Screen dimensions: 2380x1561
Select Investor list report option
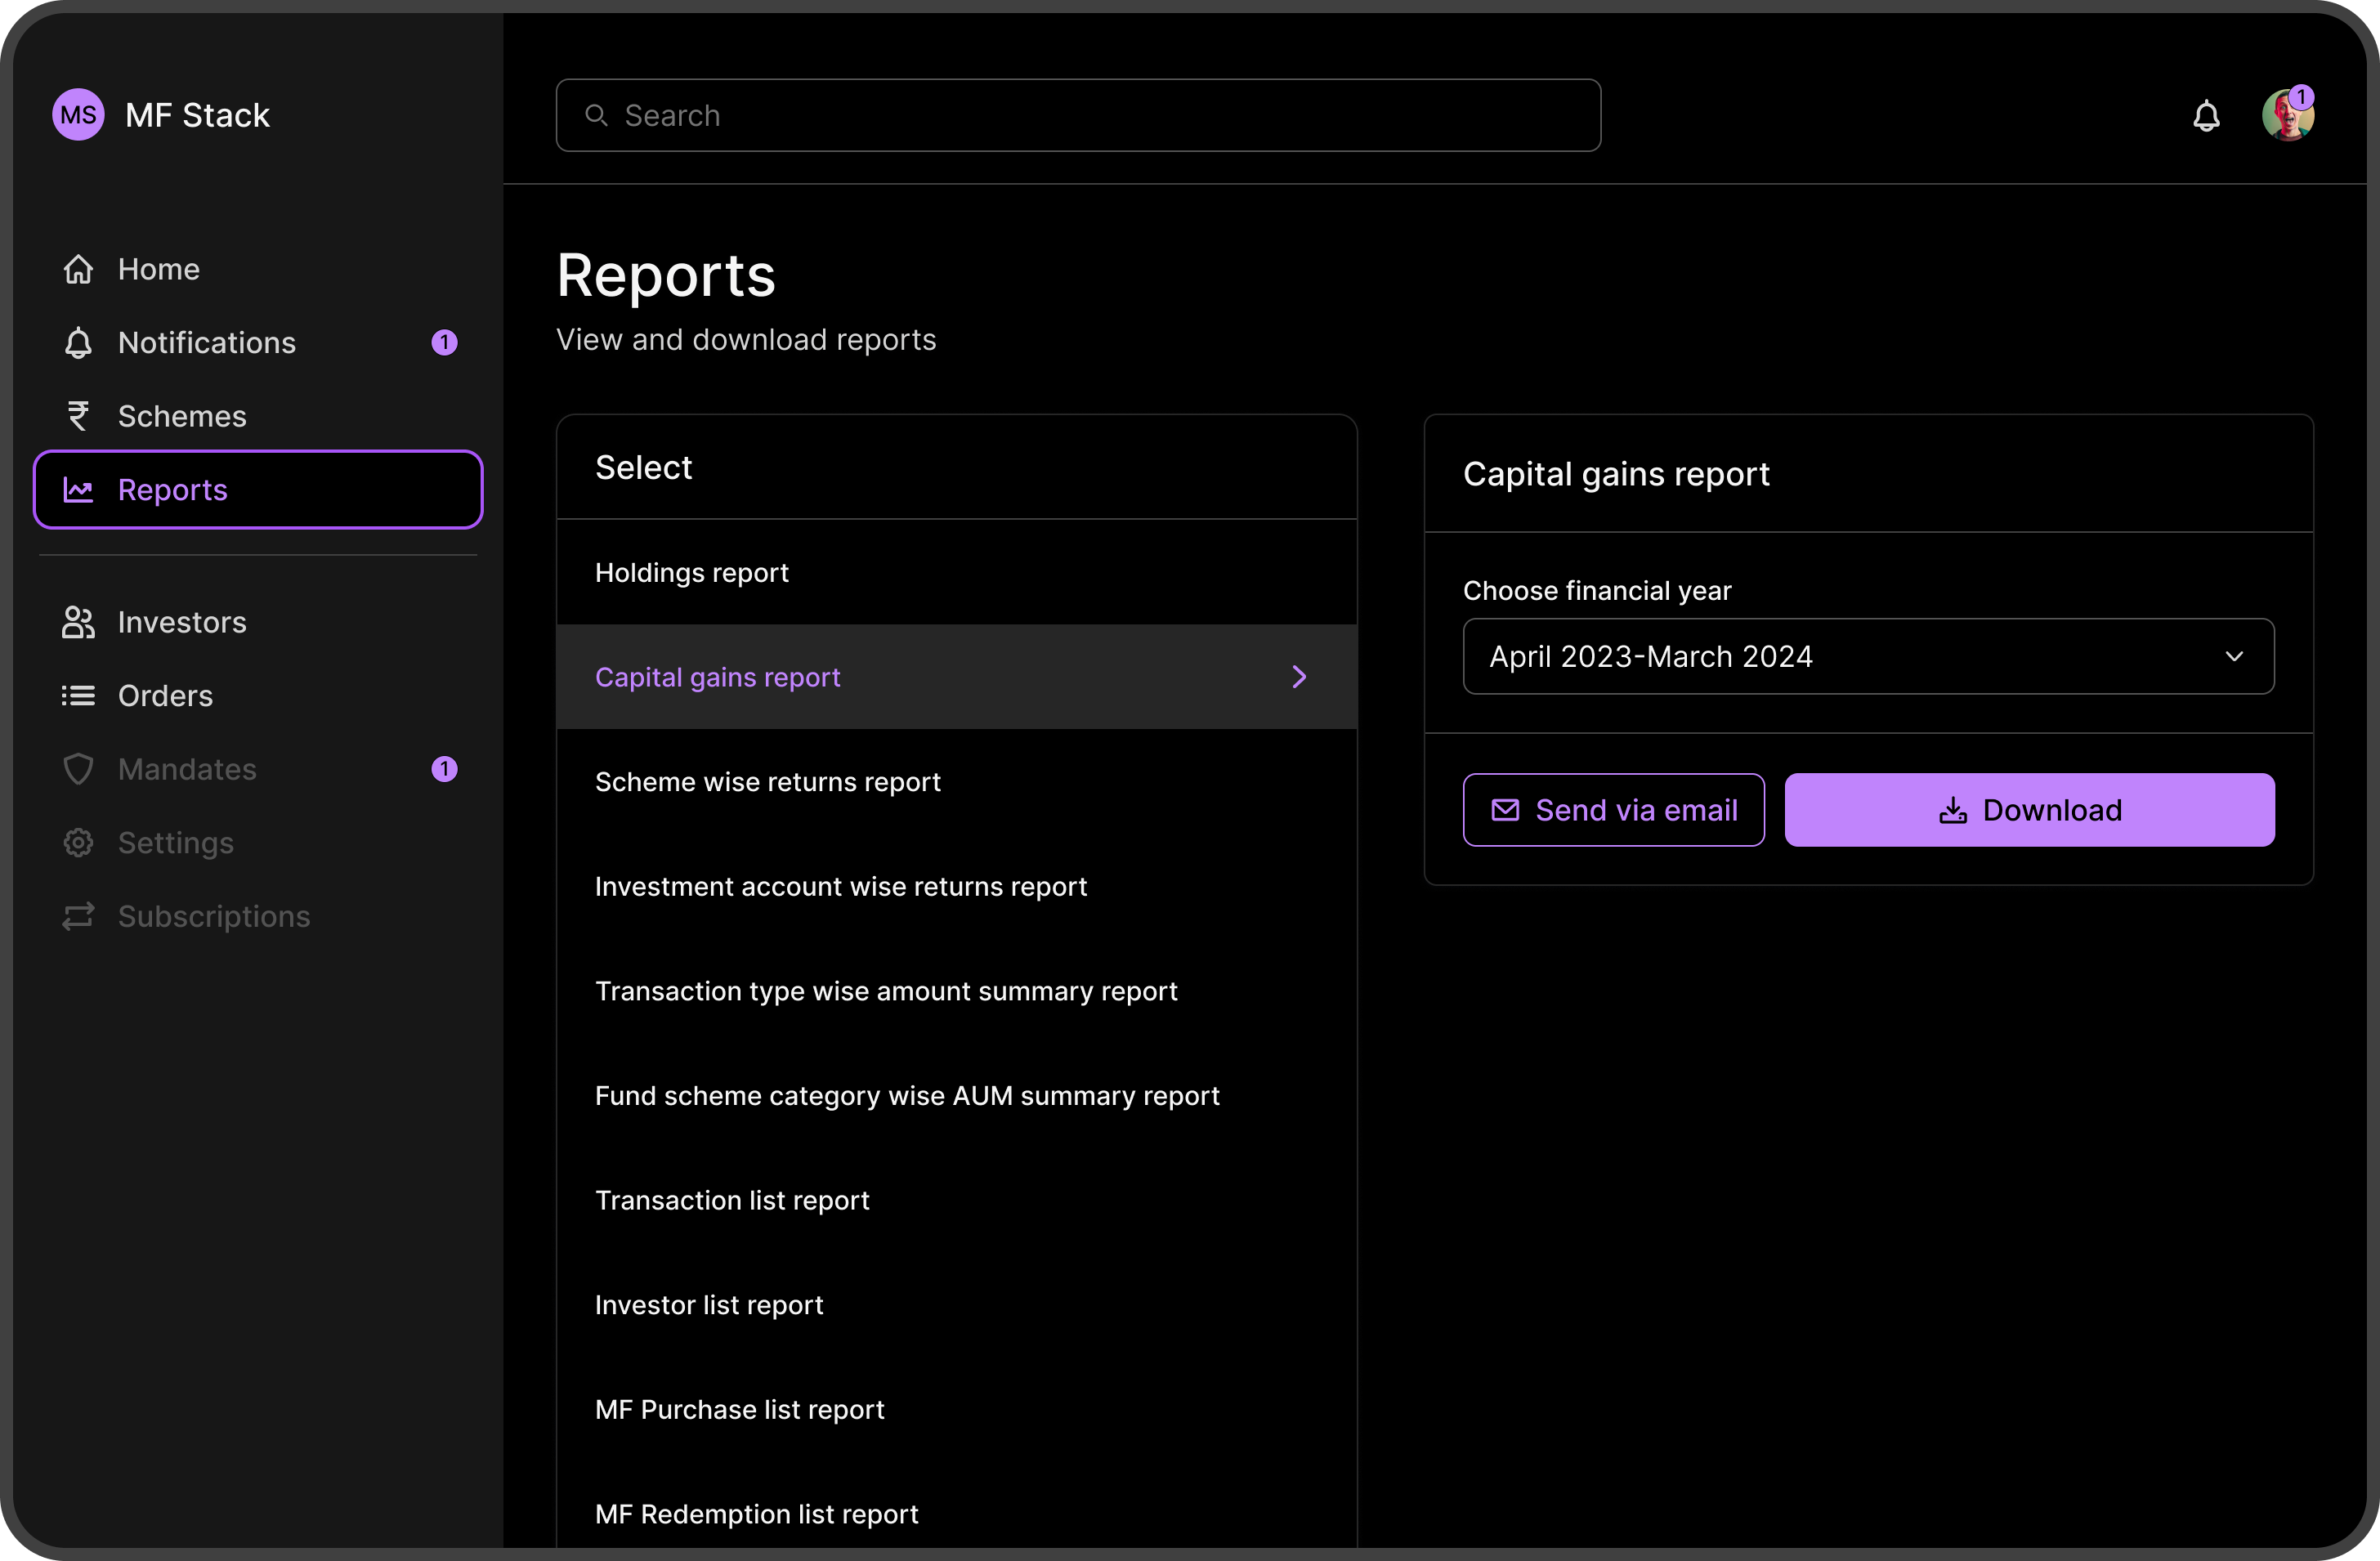click(x=707, y=1304)
